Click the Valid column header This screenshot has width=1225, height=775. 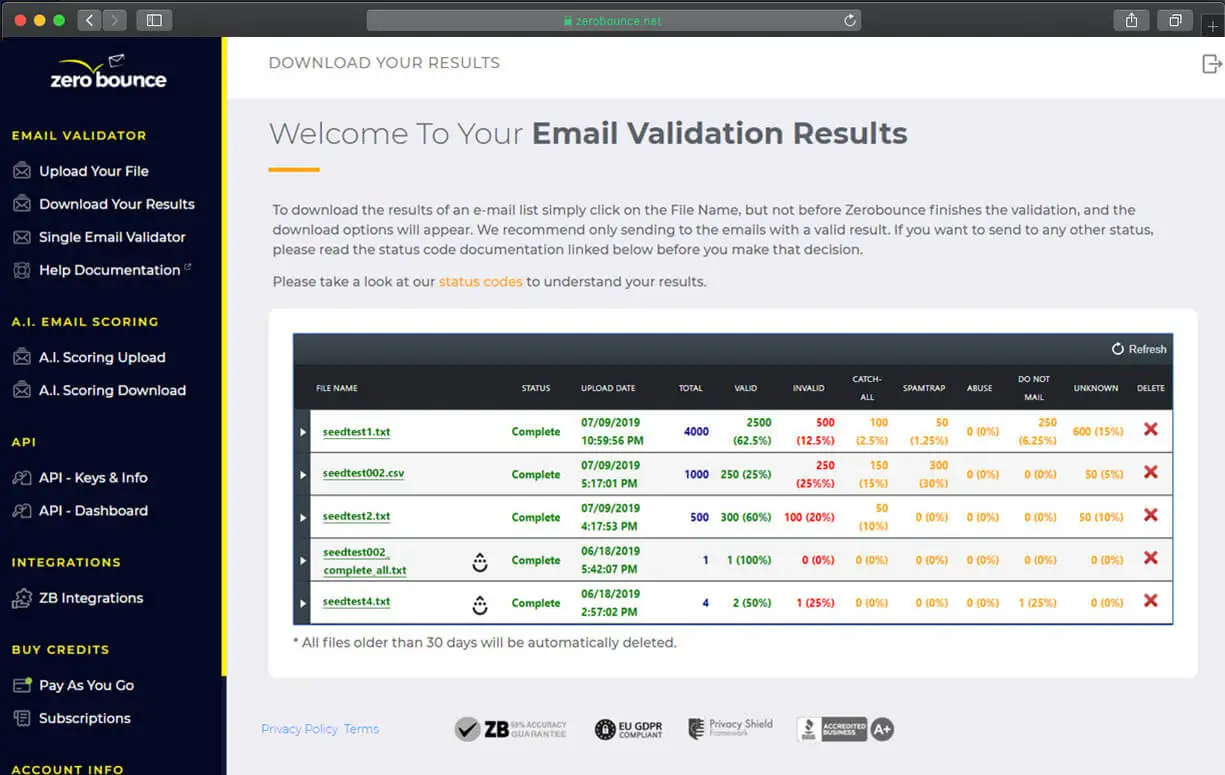[x=746, y=388]
